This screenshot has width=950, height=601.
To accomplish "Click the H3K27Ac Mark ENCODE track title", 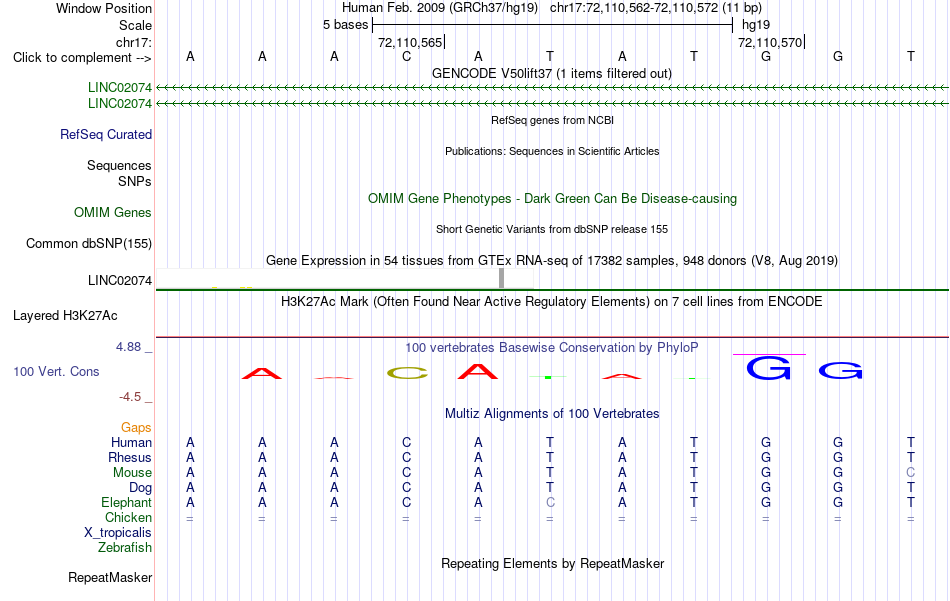I will 552,302.
